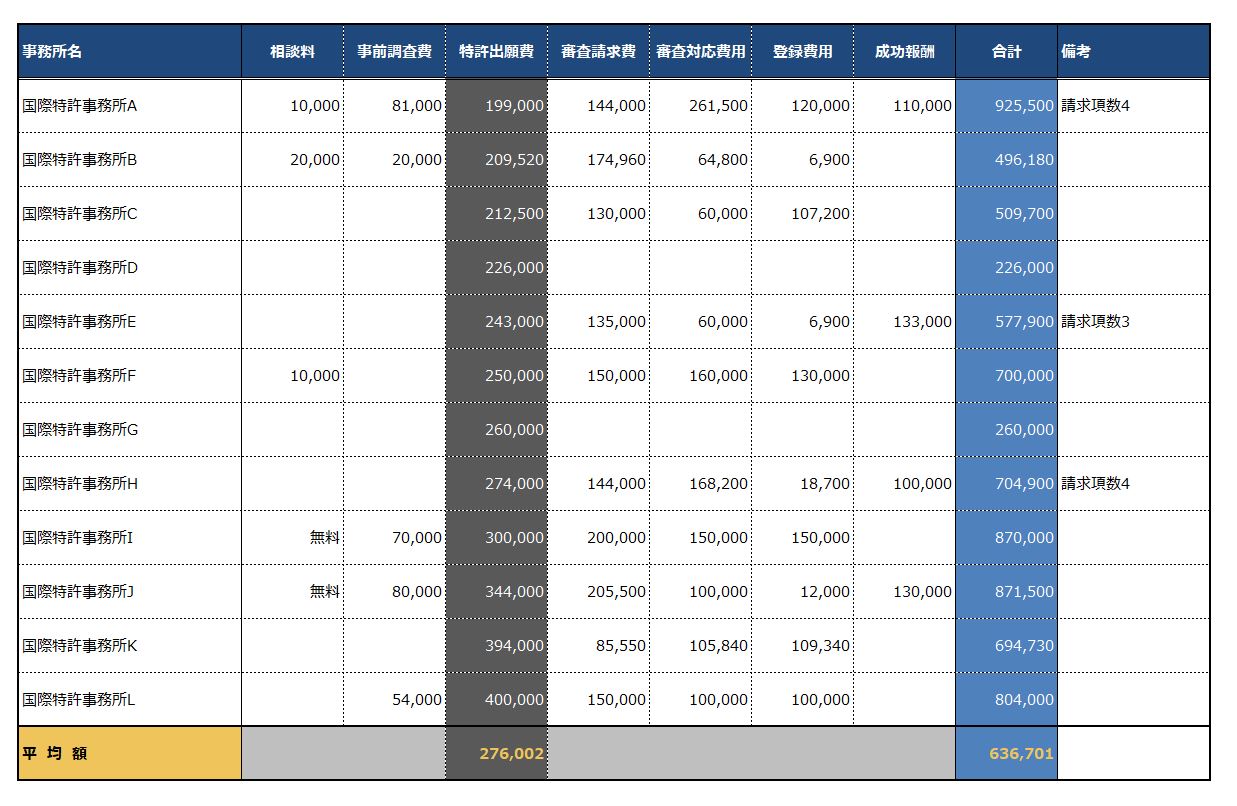Image resolution: width=1237 pixels, height=806 pixels.
Task: Select the 特許出願費 column header
Action: (x=496, y=52)
